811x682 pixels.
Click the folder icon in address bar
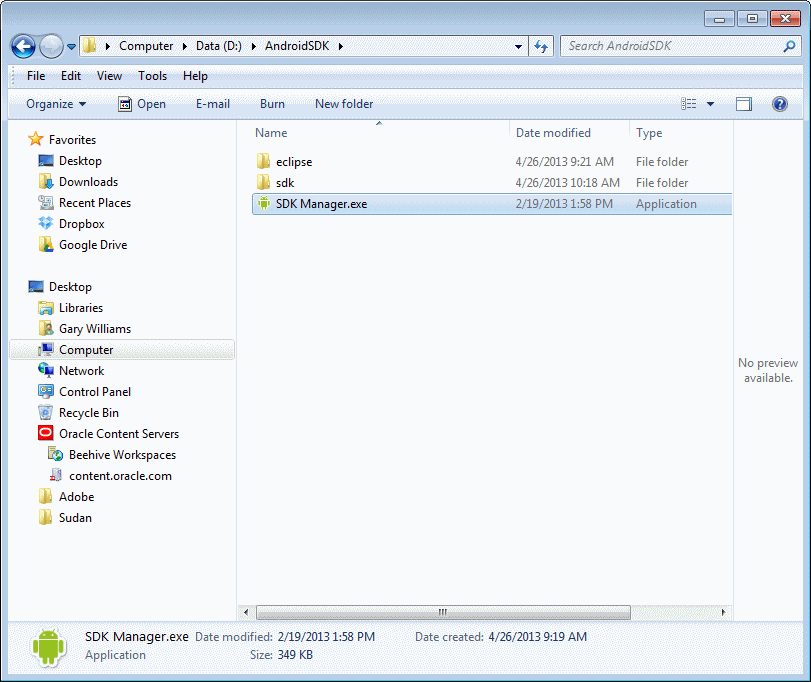click(x=89, y=46)
